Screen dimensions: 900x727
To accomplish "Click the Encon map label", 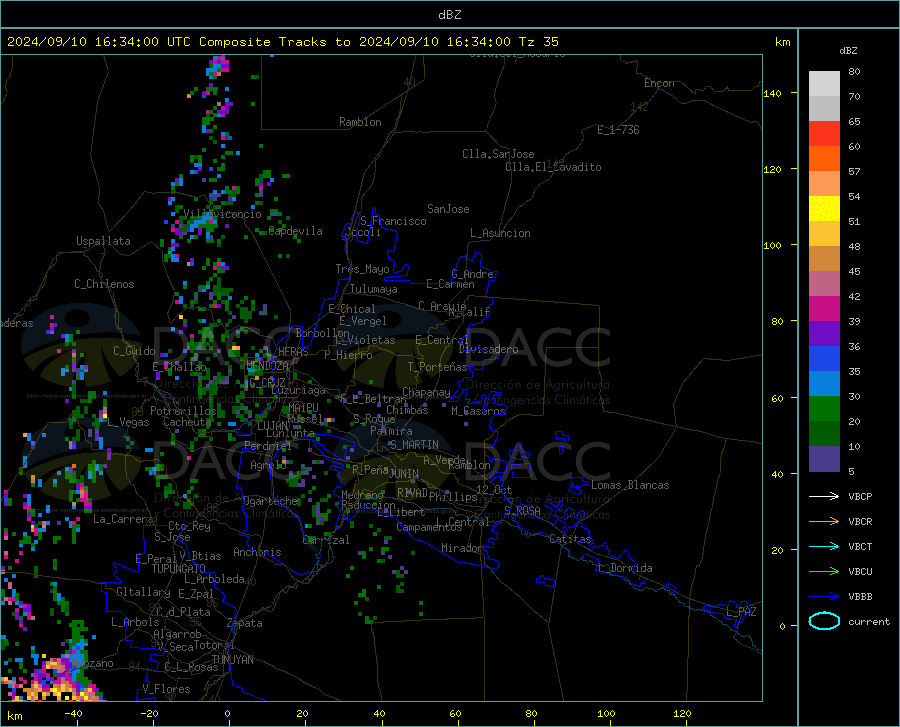I will (659, 83).
